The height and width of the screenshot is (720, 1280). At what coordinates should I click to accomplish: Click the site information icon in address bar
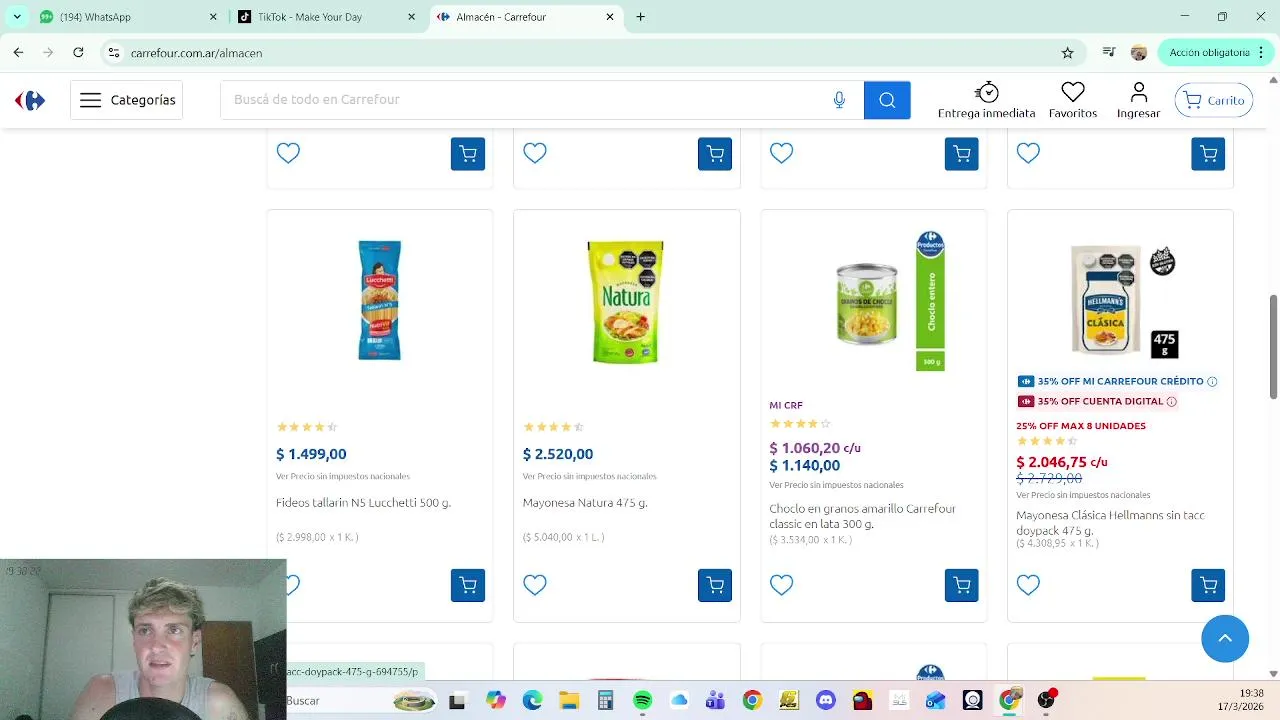[114, 53]
